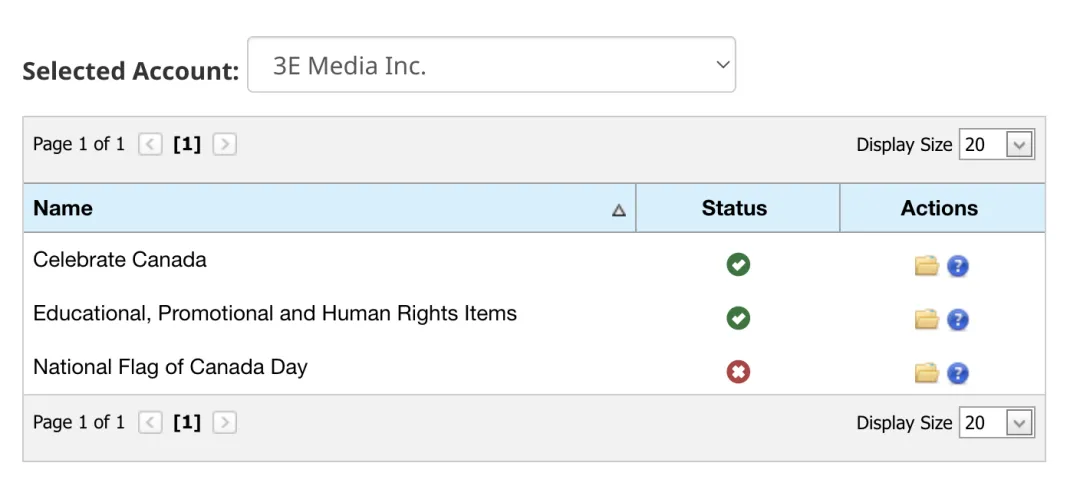This screenshot has width=1080, height=489.
Task: Toggle the Name column sort triangle
Action: click(619, 210)
